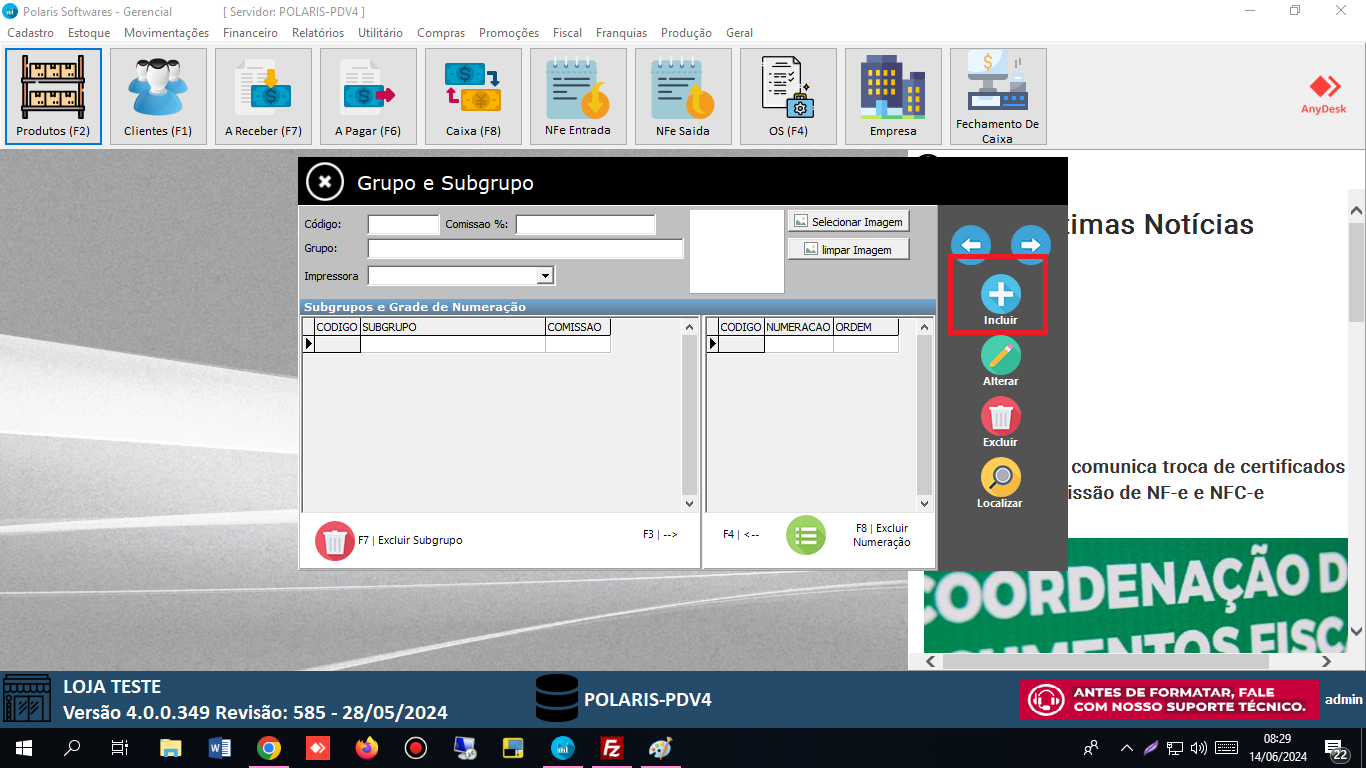
Task: Expand the Impressora dropdown
Action: pyautogui.click(x=545, y=276)
